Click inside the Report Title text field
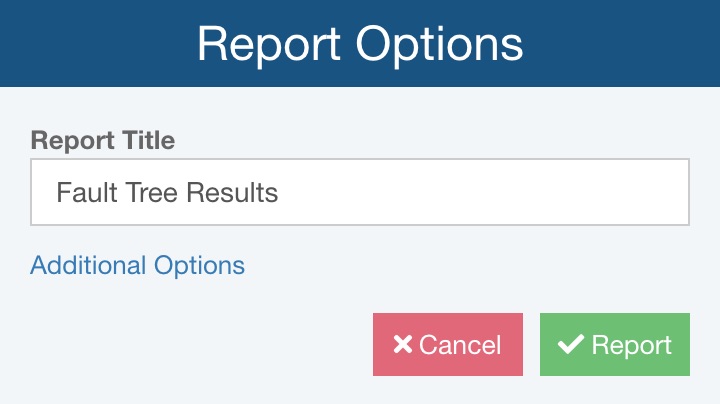This screenshot has height=404, width=720. (x=360, y=192)
